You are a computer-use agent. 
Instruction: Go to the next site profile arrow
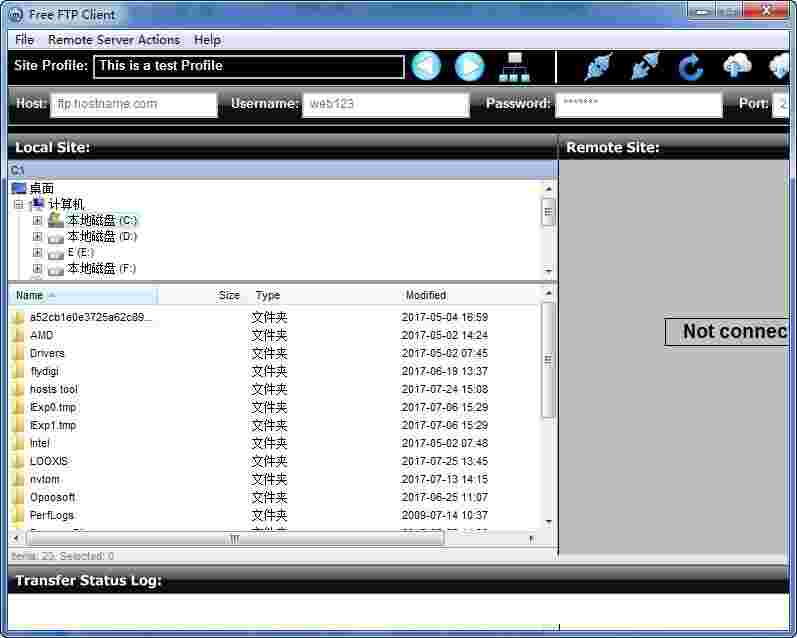point(469,66)
